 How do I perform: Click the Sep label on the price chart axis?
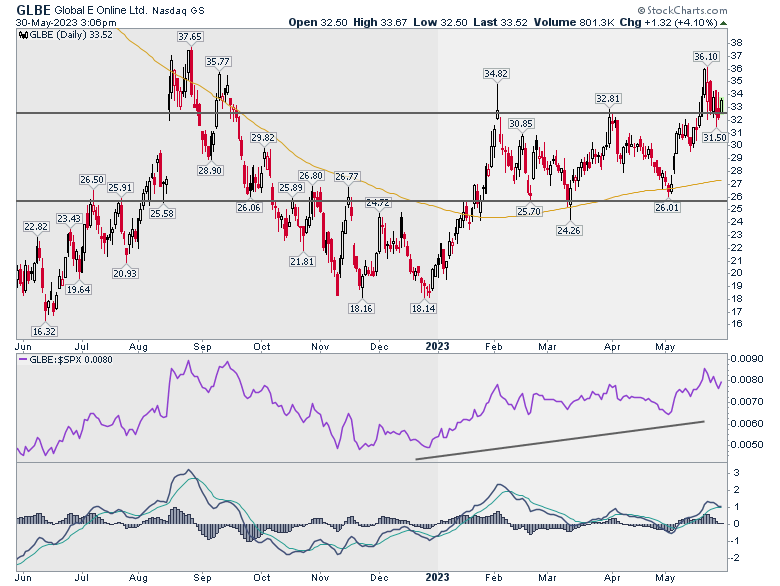[x=202, y=347]
